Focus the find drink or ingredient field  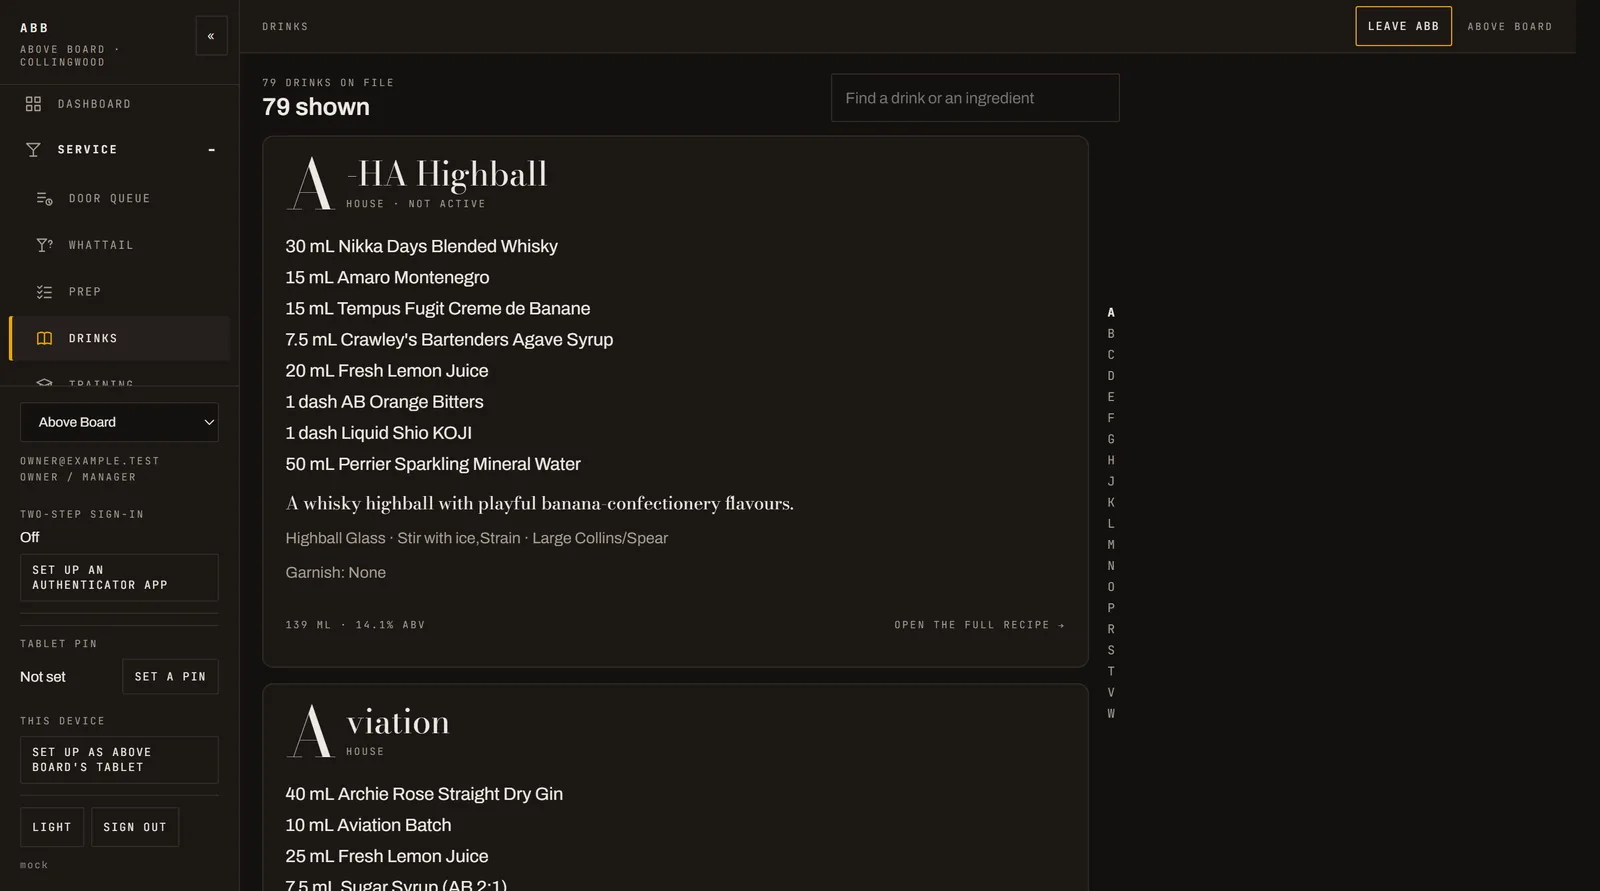click(x=975, y=98)
